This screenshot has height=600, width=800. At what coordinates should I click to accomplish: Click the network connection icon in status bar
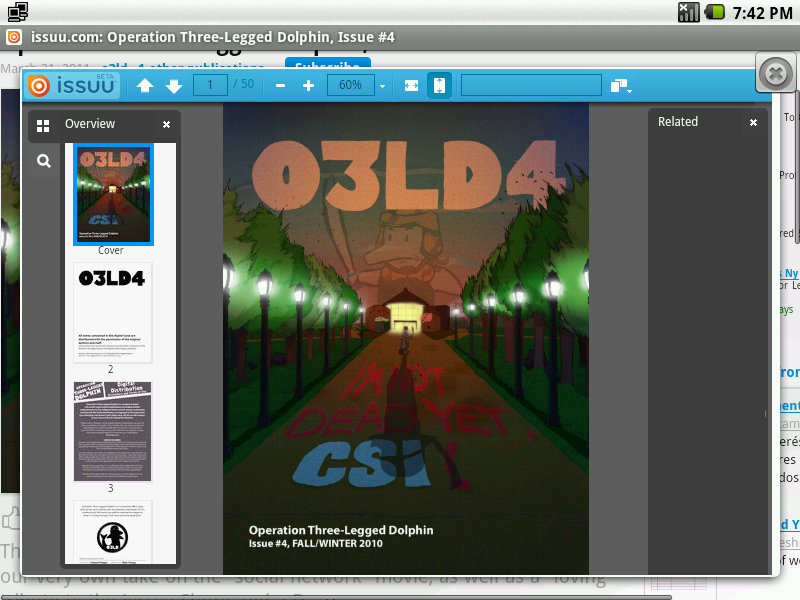coord(18,12)
